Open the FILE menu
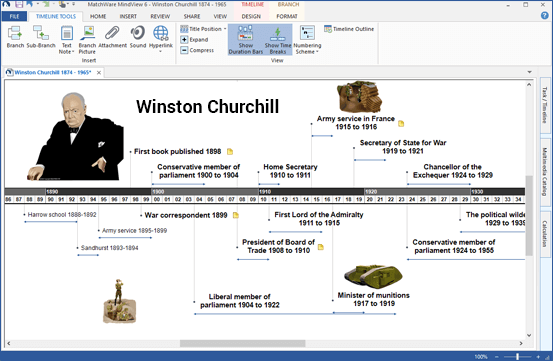The height and width of the screenshot is (361, 553). point(14,16)
